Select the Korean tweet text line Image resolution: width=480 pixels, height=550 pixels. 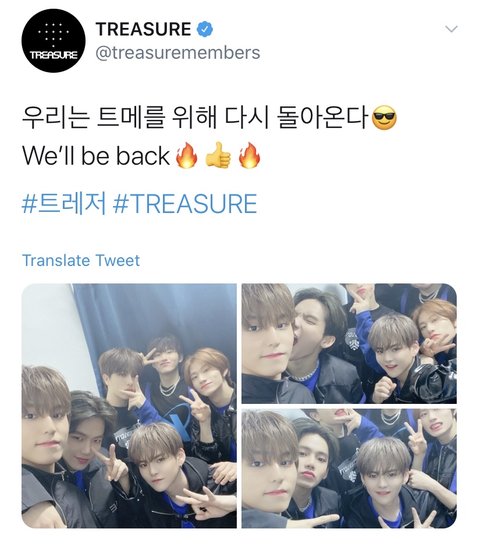click(195, 118)
